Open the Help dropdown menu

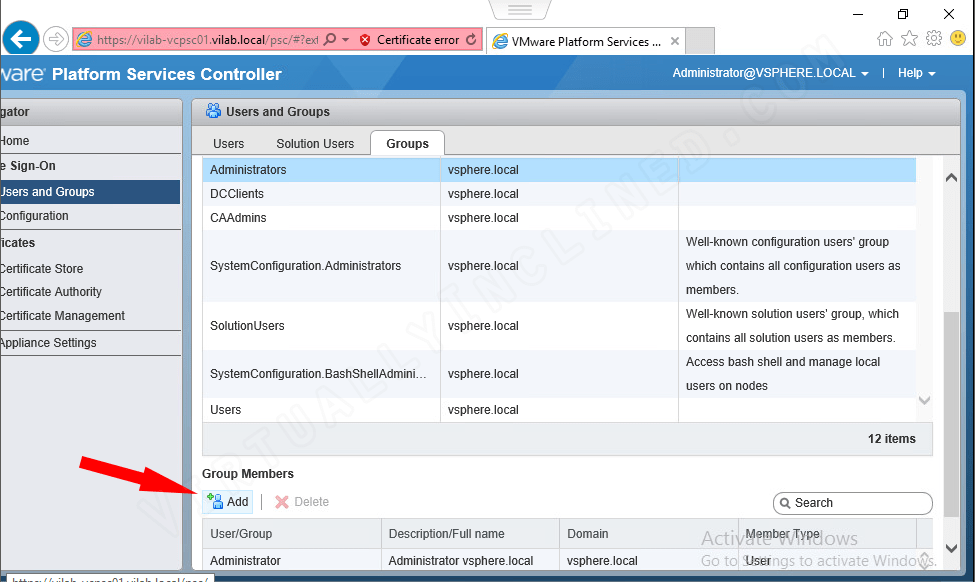click(x=915, y=73)
